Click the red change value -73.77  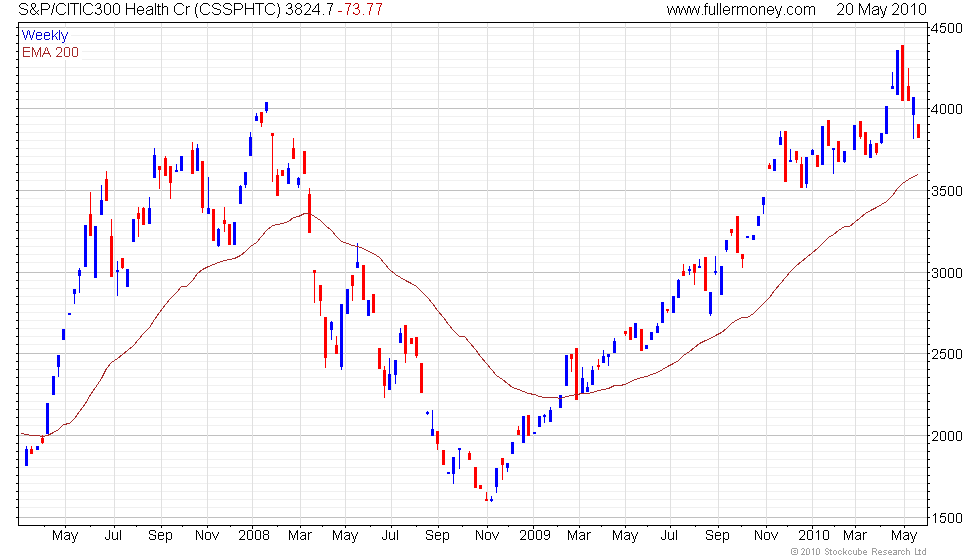[x=360, y=9]
